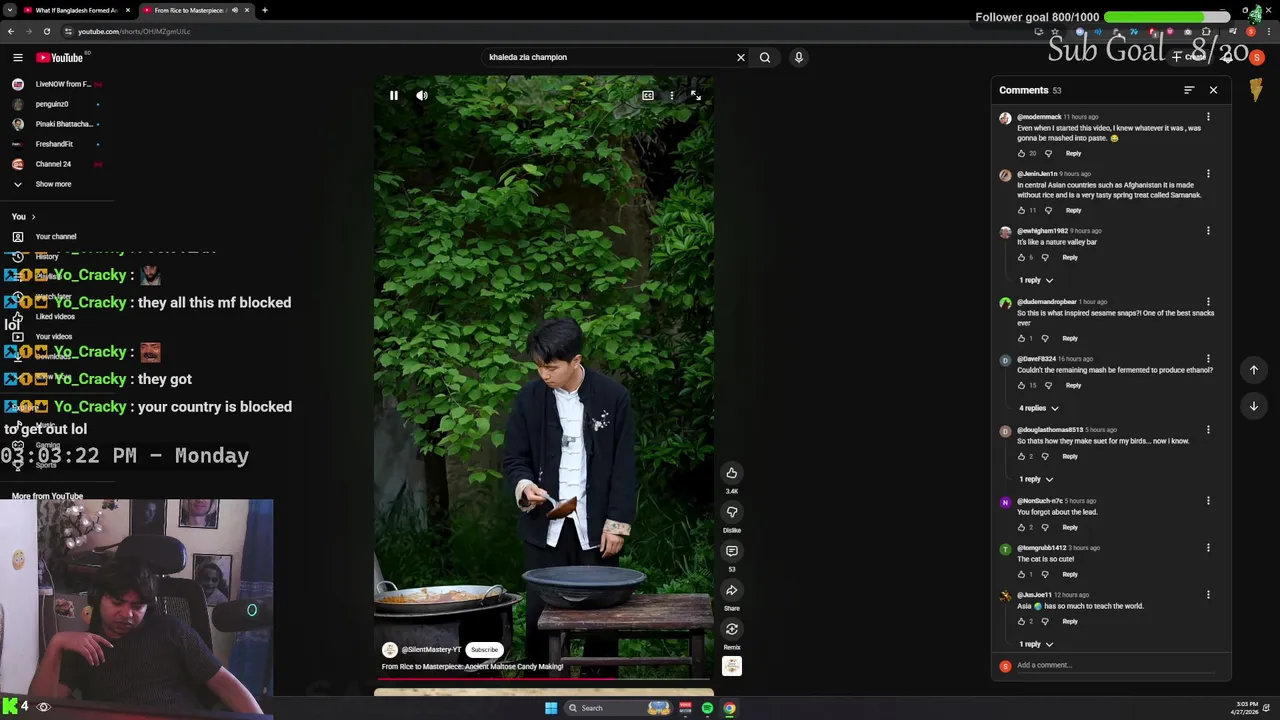Image resolution: width=1280 pixels, height=720 pixels.
Task: Start a search with your voice
Action: (799, 57)
